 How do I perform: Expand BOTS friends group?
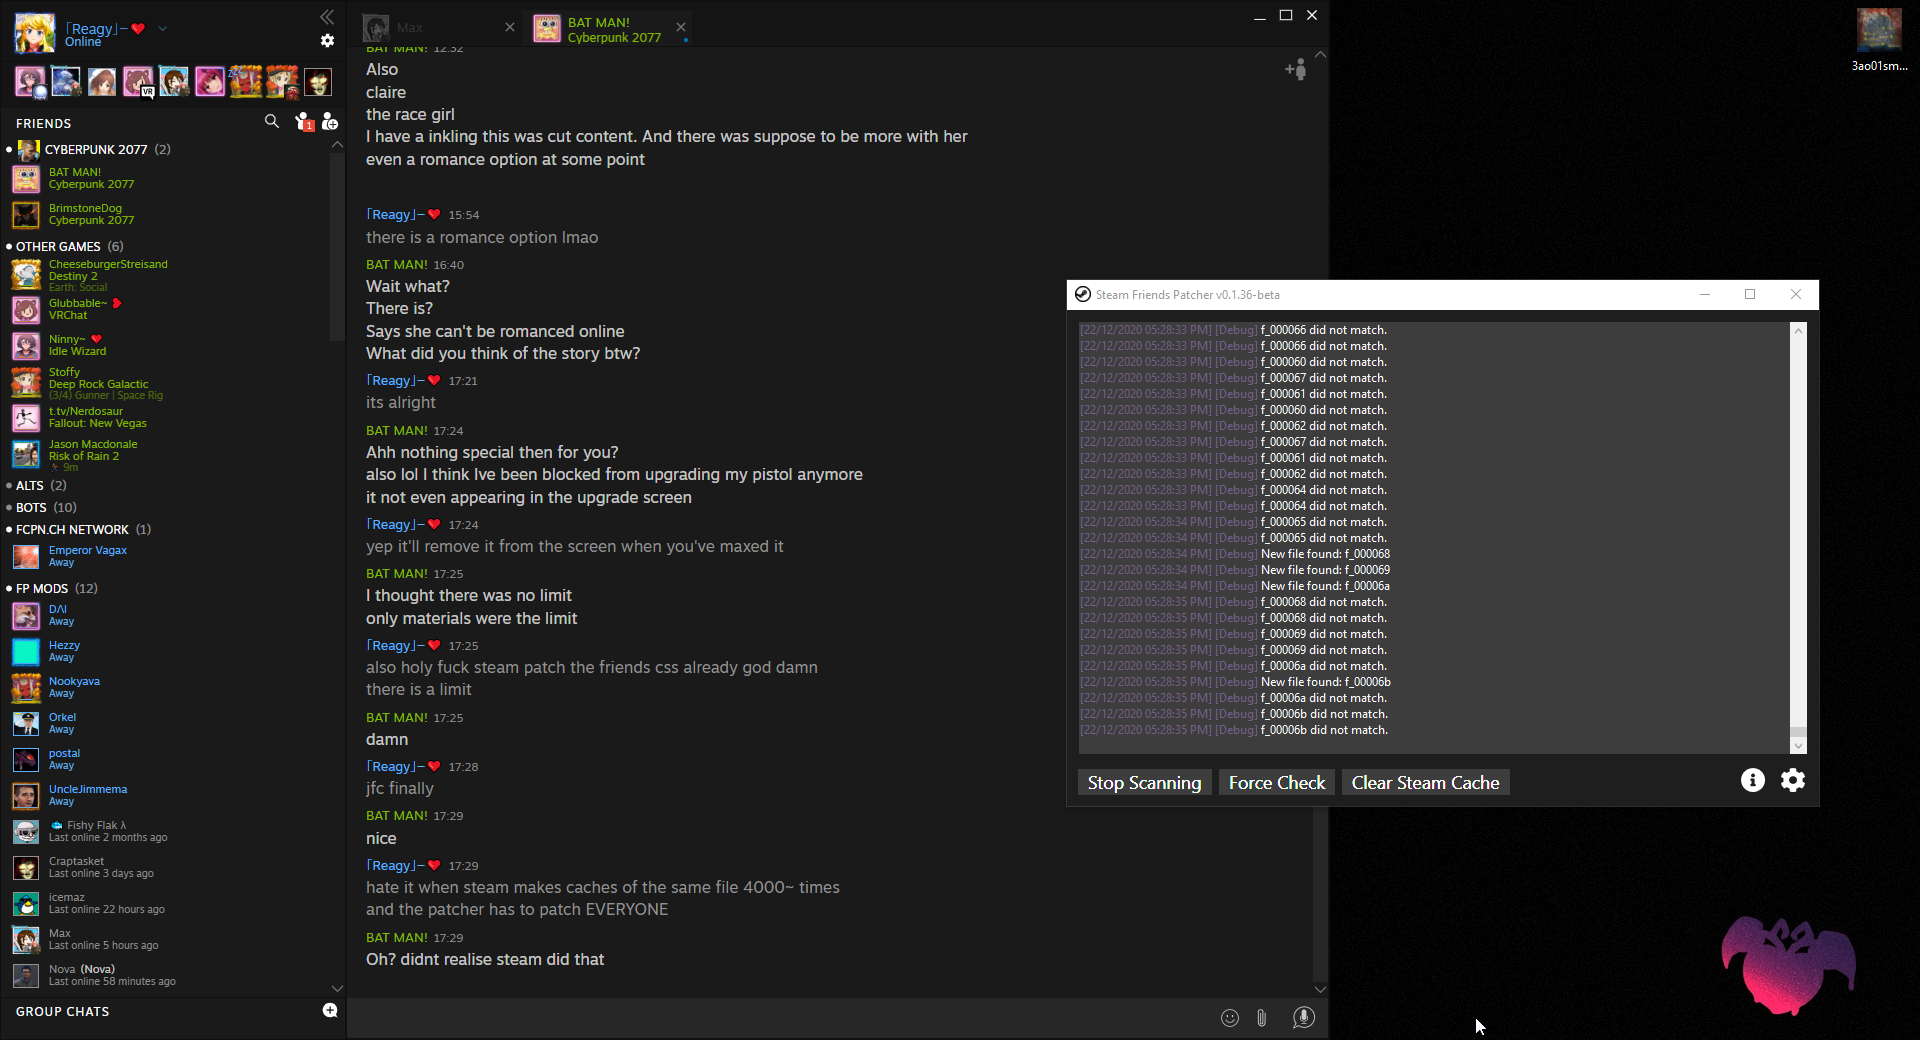[43, 507]
